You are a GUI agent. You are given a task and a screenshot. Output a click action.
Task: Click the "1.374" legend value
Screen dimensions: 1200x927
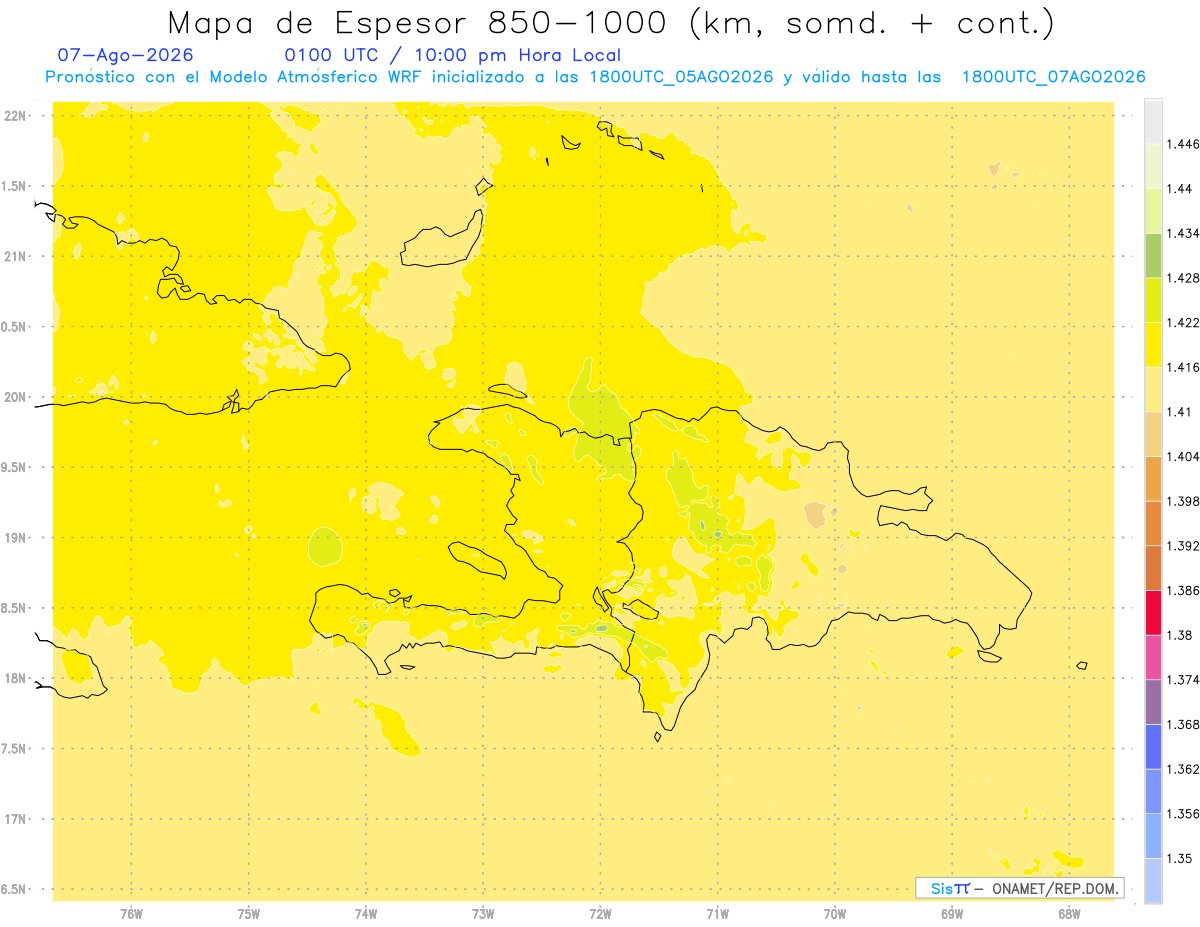click(x=1182, y=680)
